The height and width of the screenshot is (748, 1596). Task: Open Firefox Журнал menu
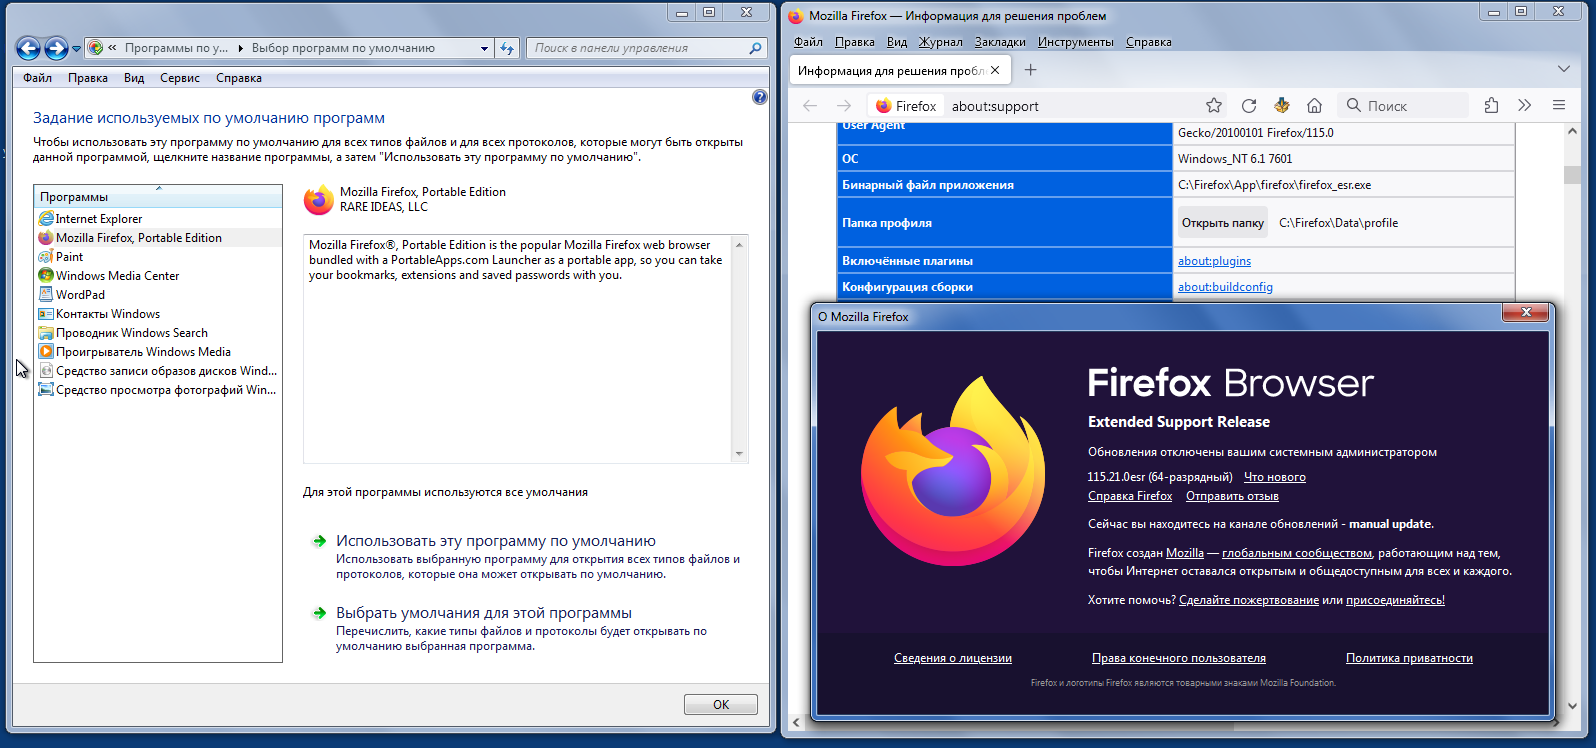[x=941, y=42]
